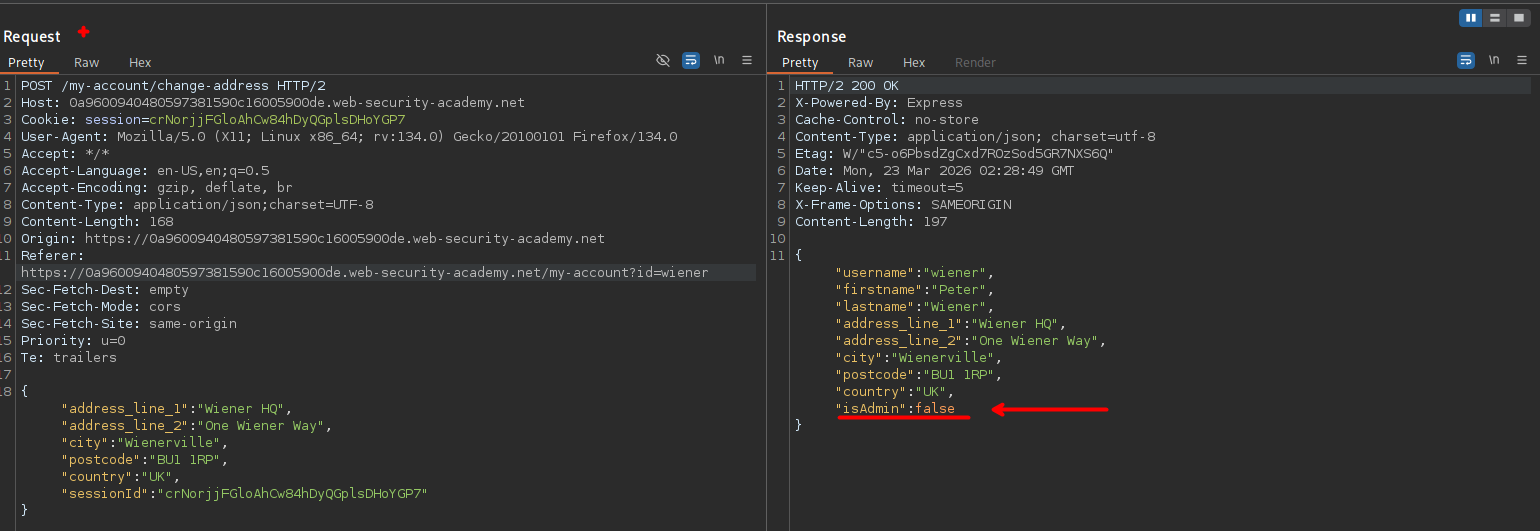Viewport: 1540px width, 531px height.
Task: Select combined tabbed layout icon
Action: coord(1517,18)
